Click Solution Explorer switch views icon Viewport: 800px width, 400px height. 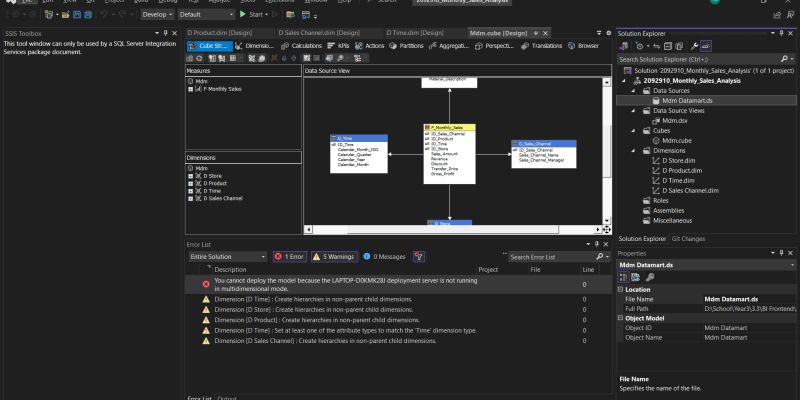pos(623,46)
